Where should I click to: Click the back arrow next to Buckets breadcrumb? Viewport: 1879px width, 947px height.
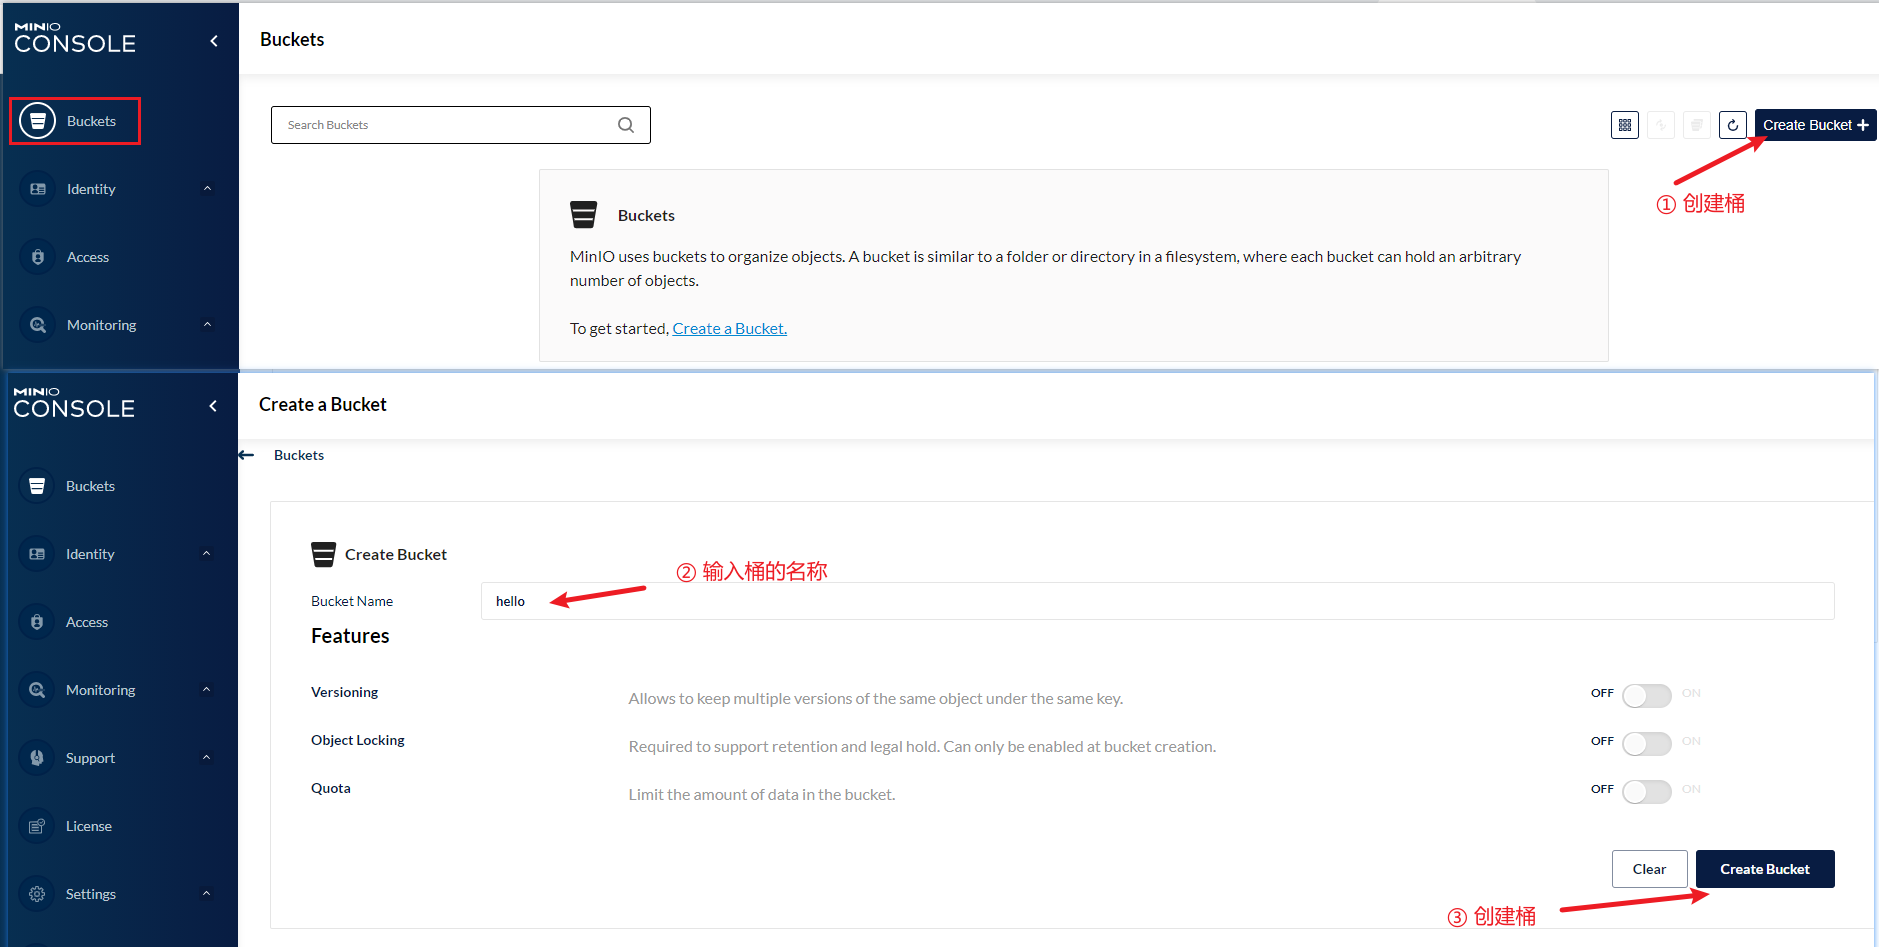247,455
